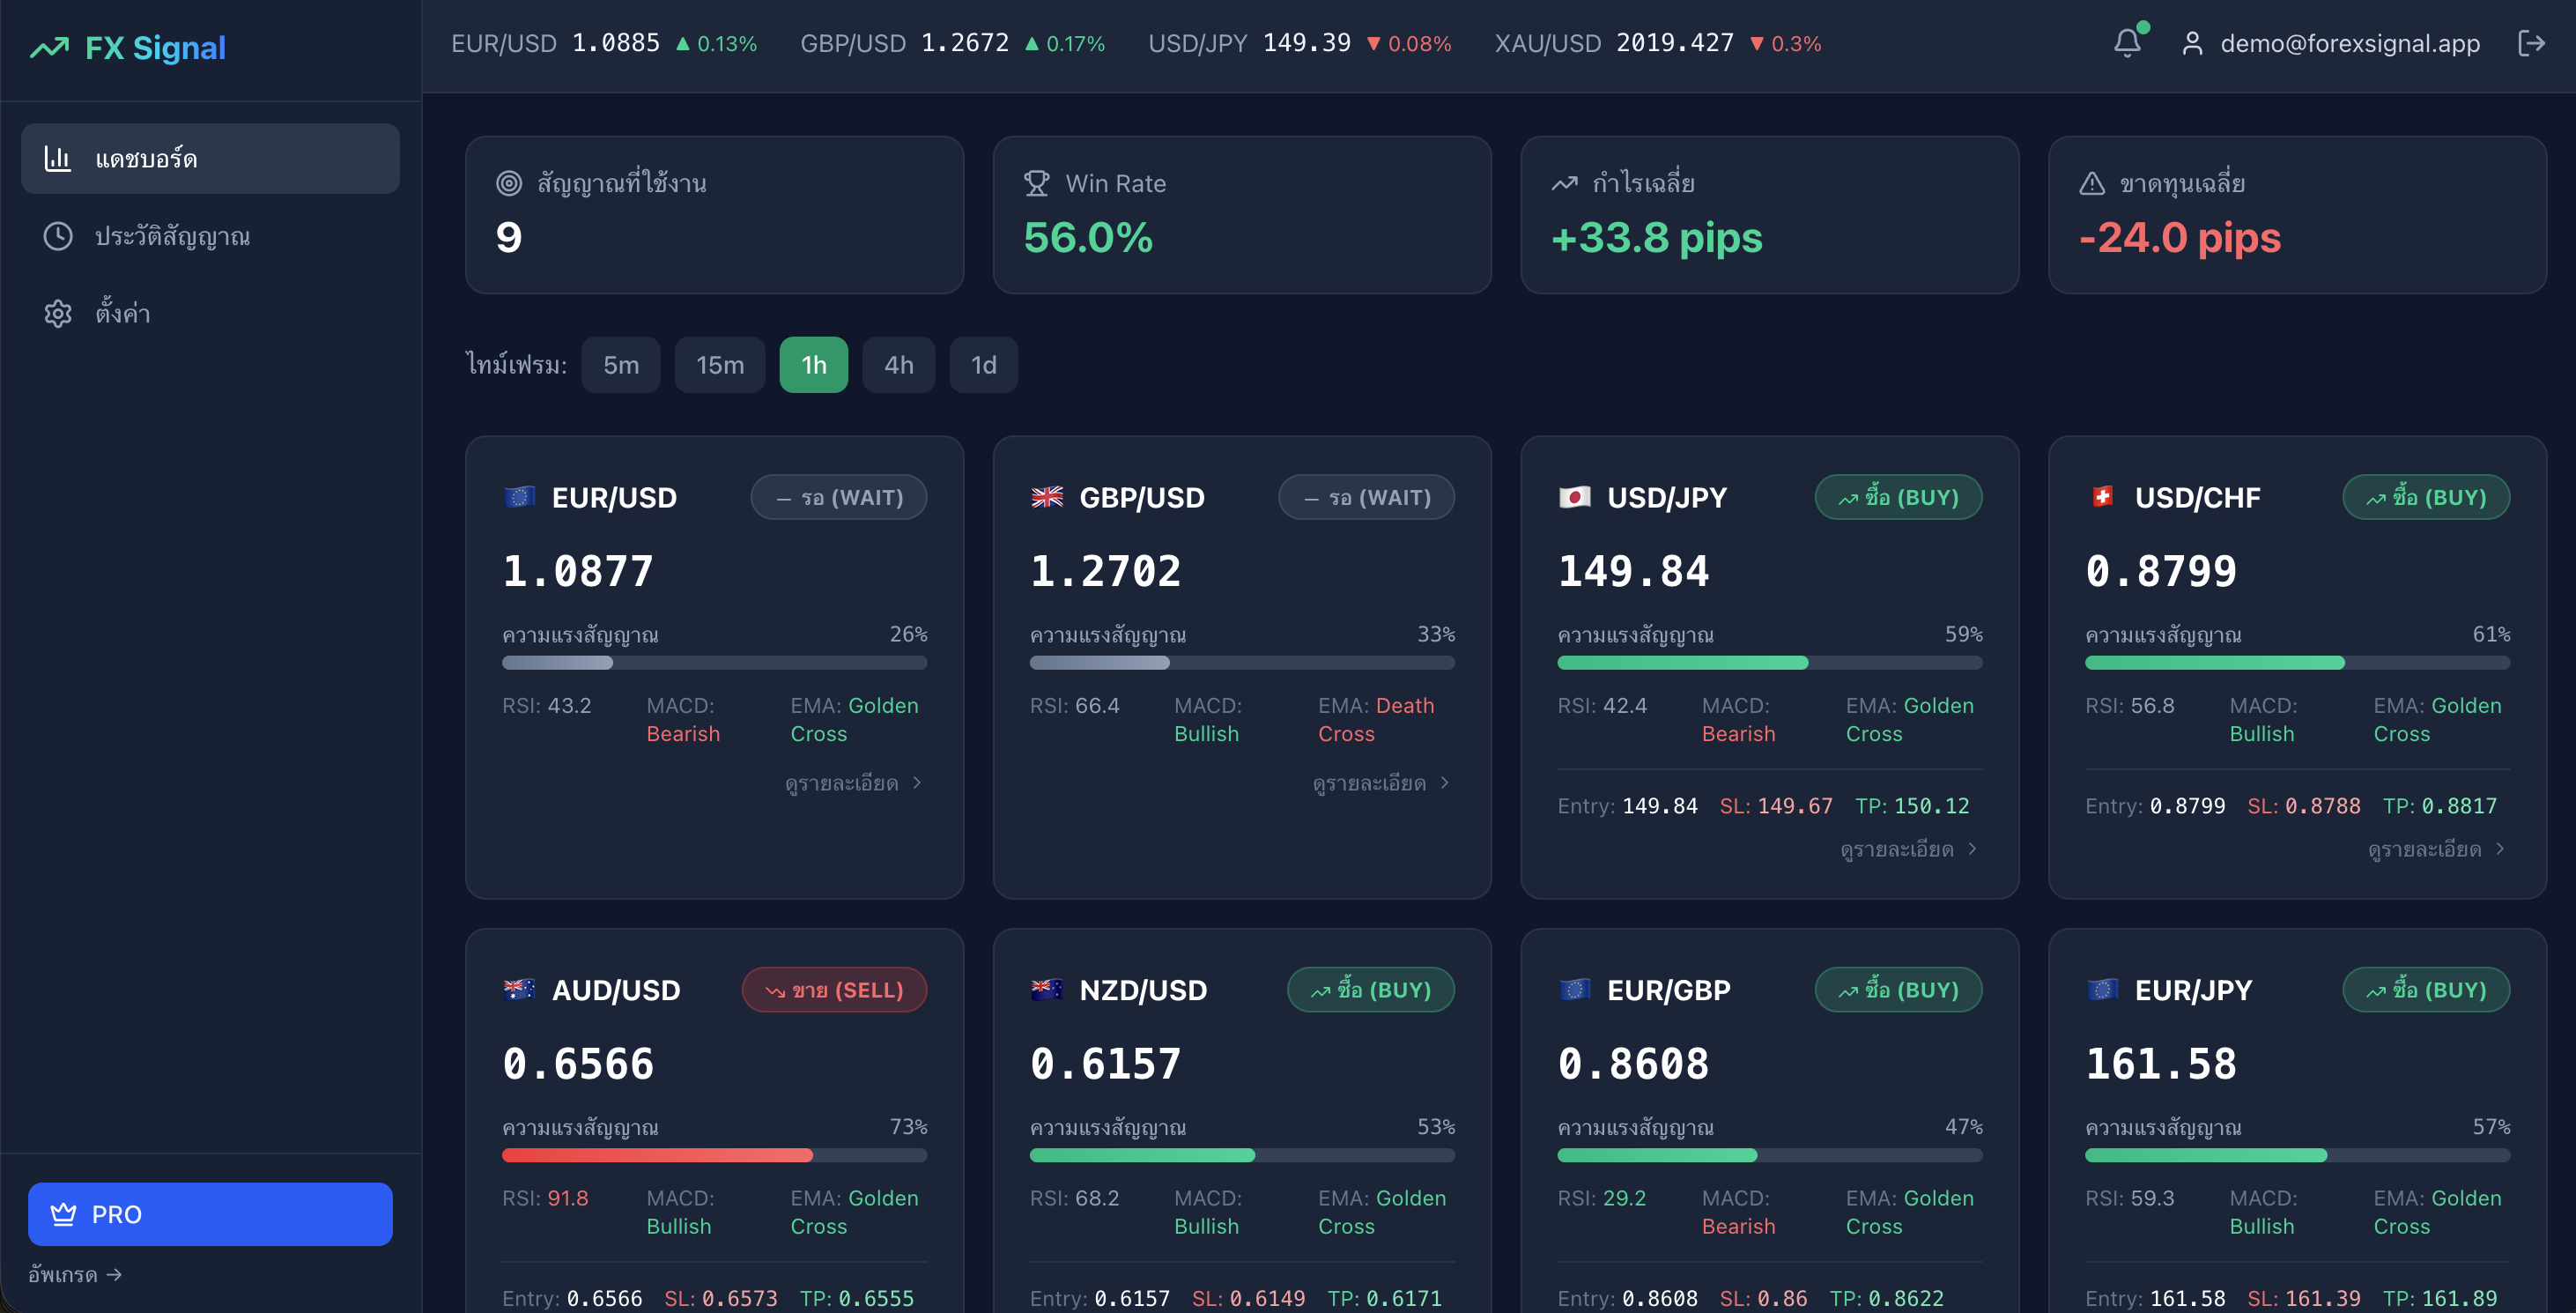Viewport: 2576px width, 1313px height.
Task: Open the notifications bell icon
Action: click(x=2126, y=43)
